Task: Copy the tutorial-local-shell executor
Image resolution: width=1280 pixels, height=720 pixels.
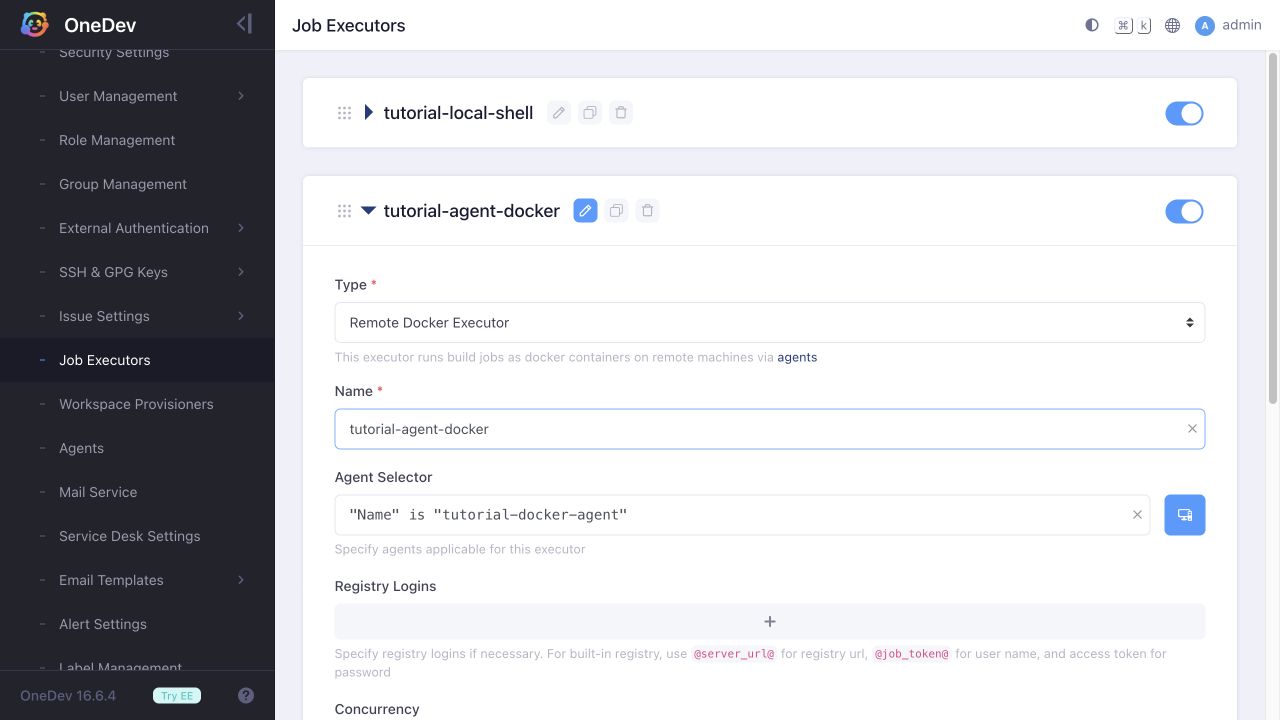Action: click(590, 113)
